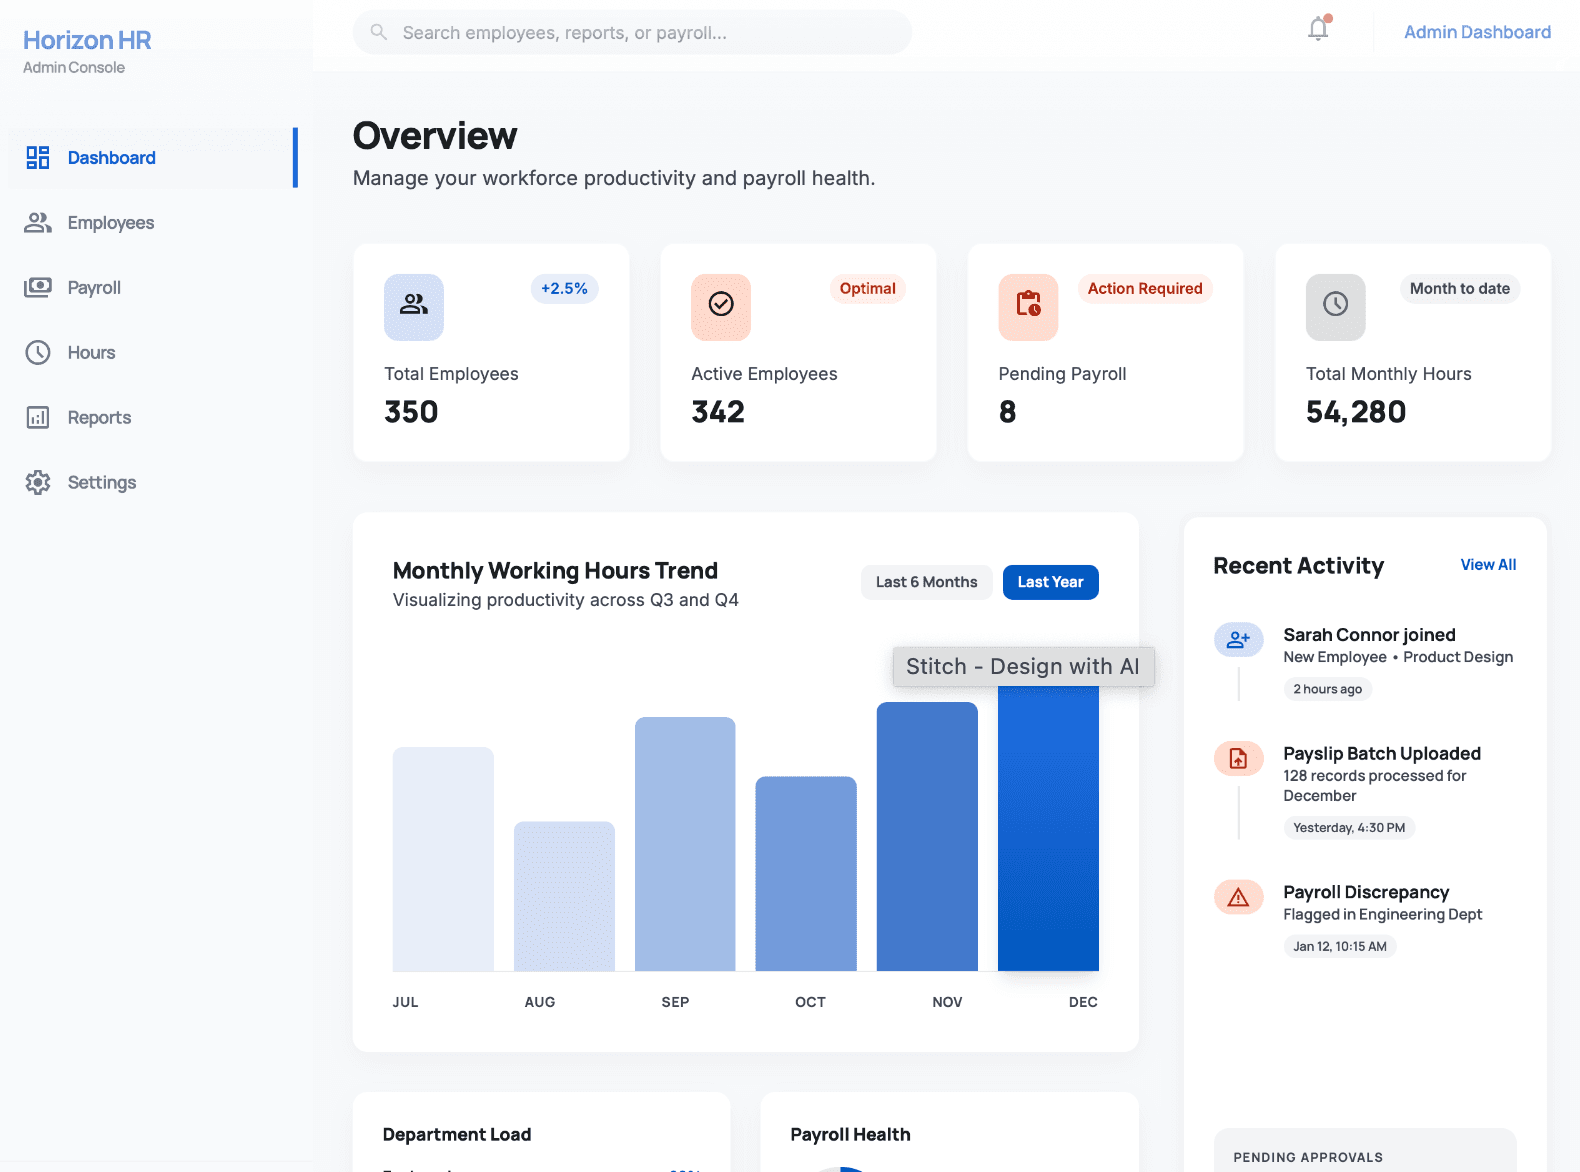Click the Reports chart icon in sidebar
The height and width of the screenshot is (1172, 1580).
pyautogui.click(x=38, y=417)
